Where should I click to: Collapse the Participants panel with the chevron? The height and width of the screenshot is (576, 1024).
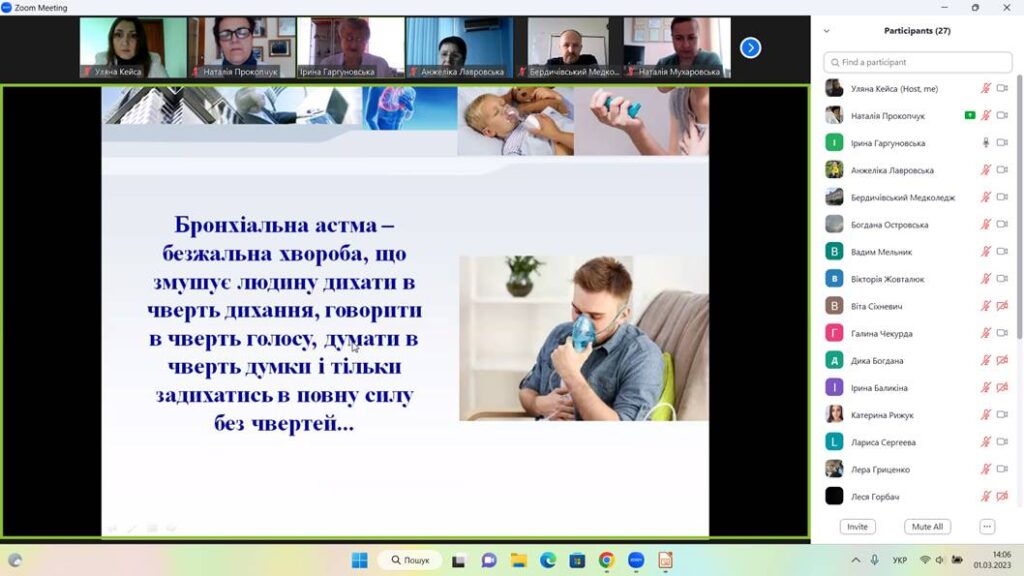[826, 31]
